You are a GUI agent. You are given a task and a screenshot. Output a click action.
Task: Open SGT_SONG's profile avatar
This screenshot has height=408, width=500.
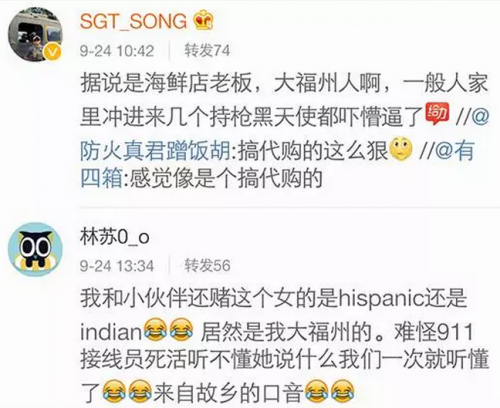35,34
